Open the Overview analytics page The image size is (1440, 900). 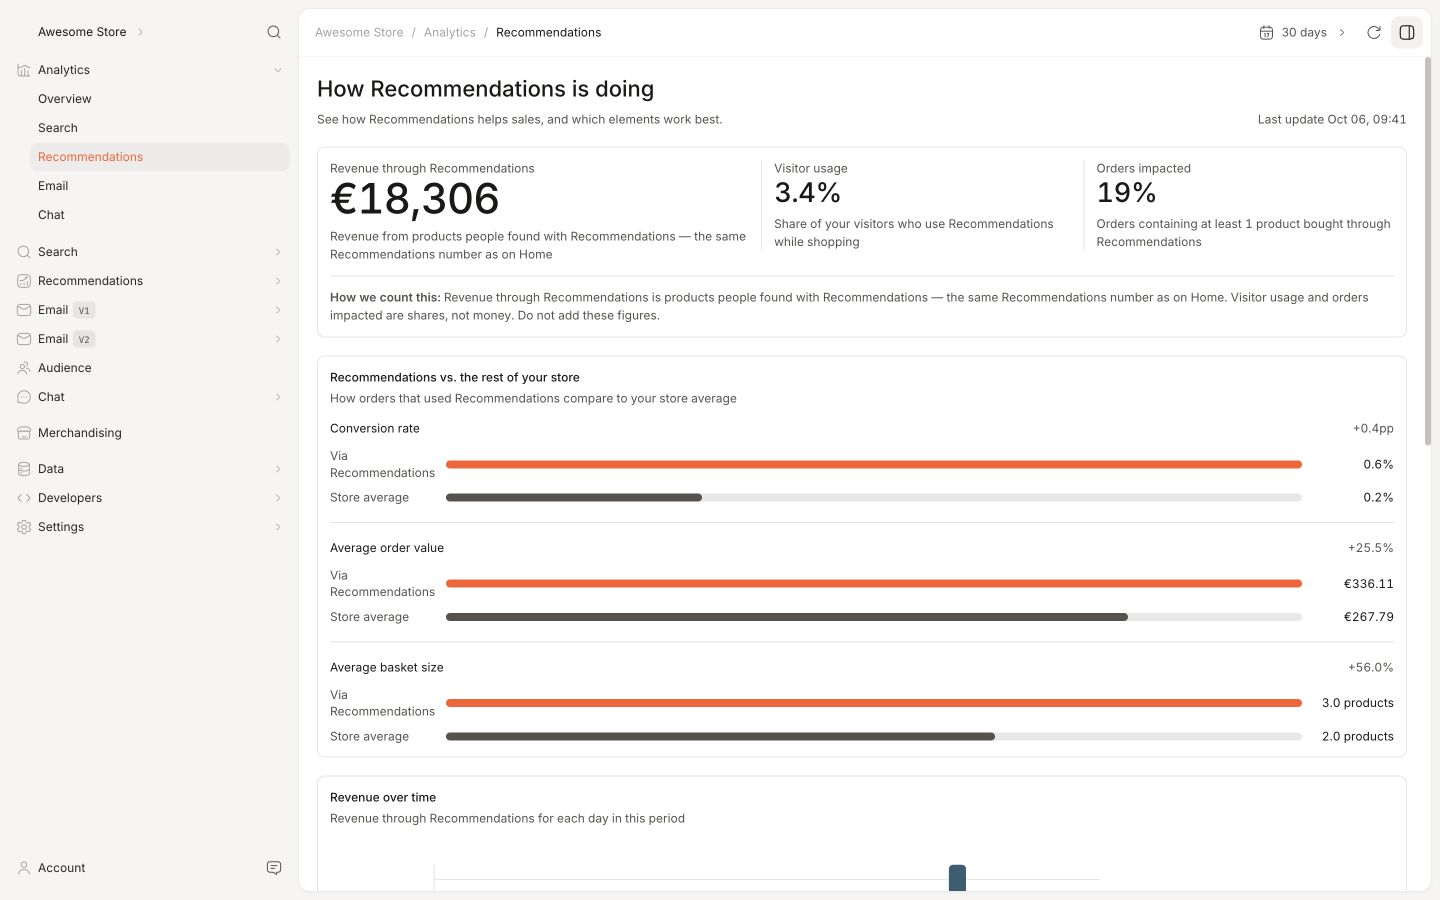tap(160, 99)
